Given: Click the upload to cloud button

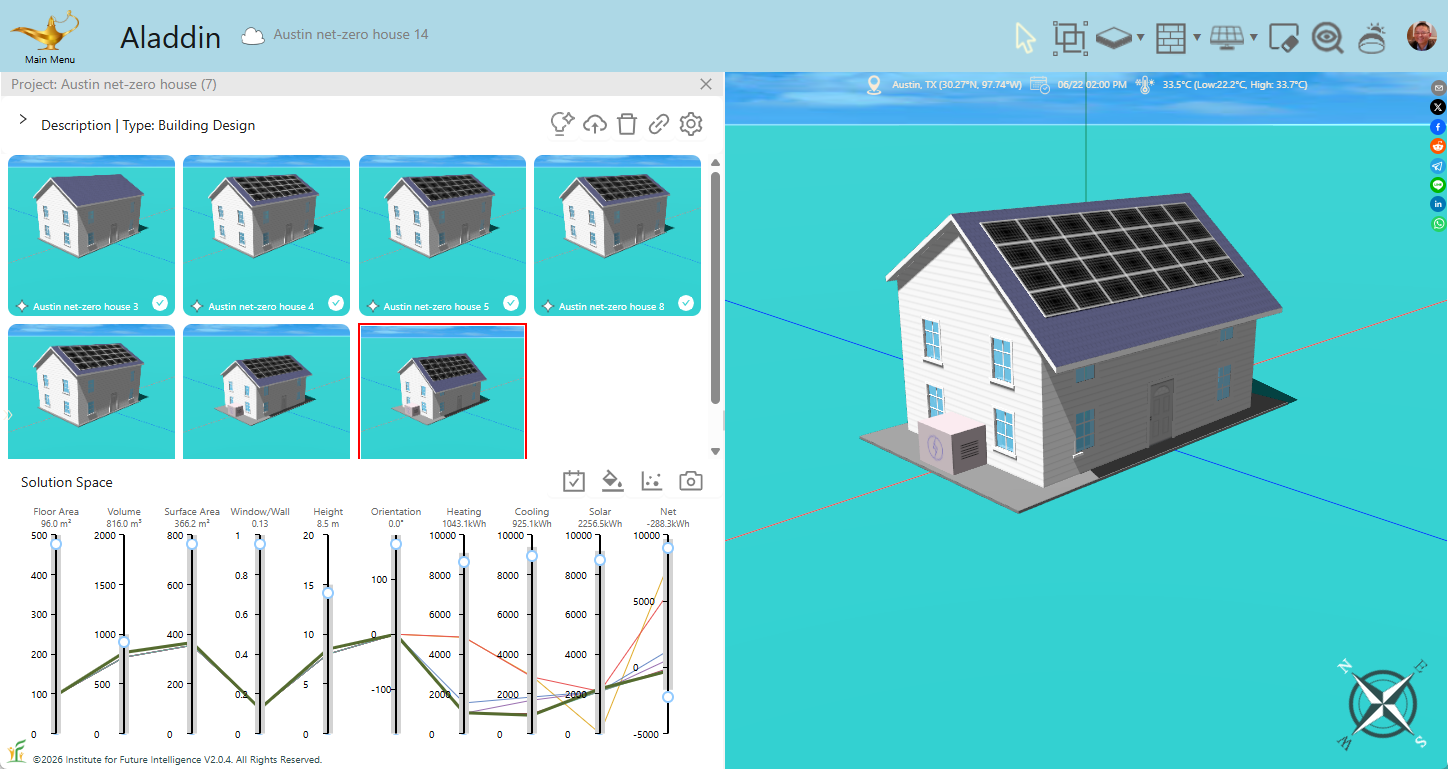Looking at the screenshot, I should (595, 124).
